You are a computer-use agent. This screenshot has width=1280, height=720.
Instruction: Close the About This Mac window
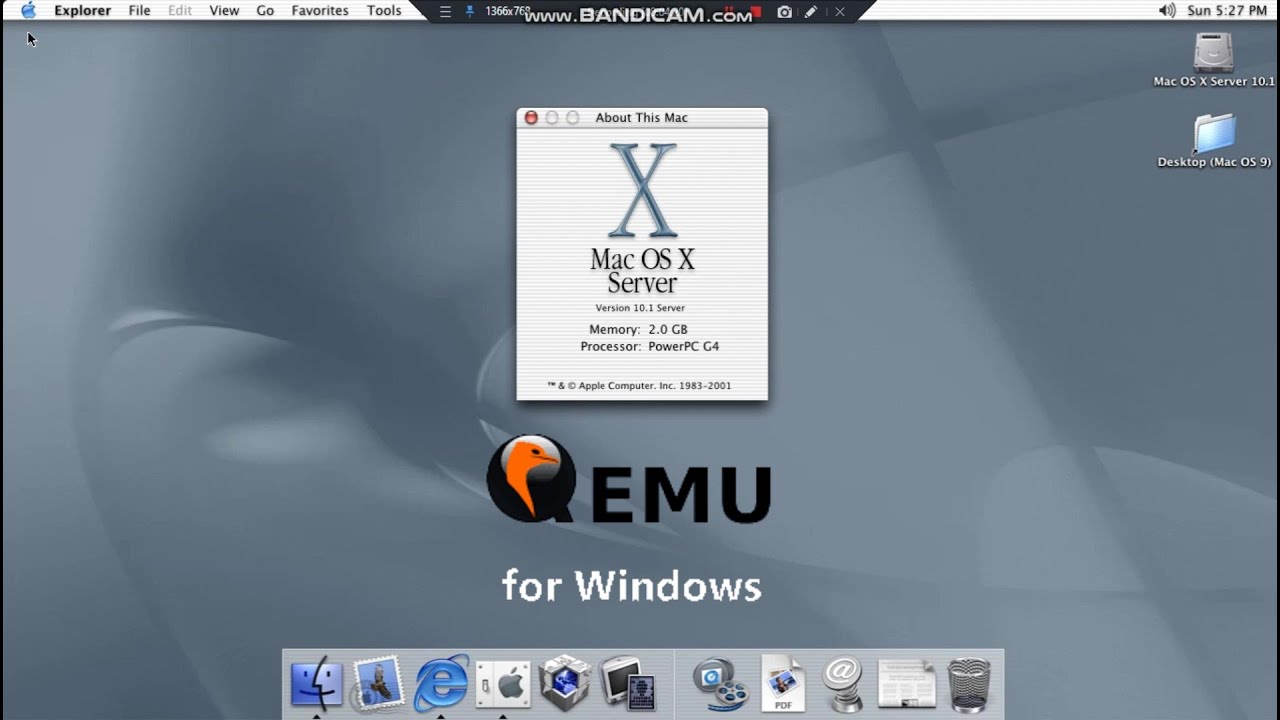tap(531, 117)
